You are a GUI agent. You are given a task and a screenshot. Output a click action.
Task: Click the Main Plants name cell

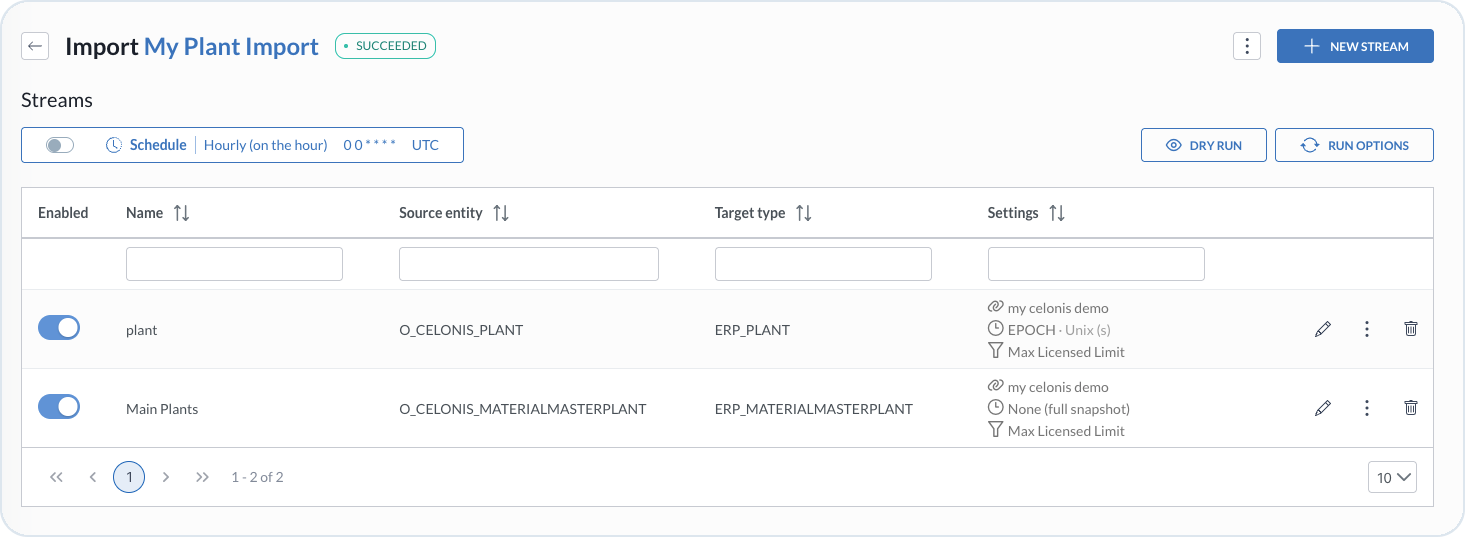[x=162, y=409]
